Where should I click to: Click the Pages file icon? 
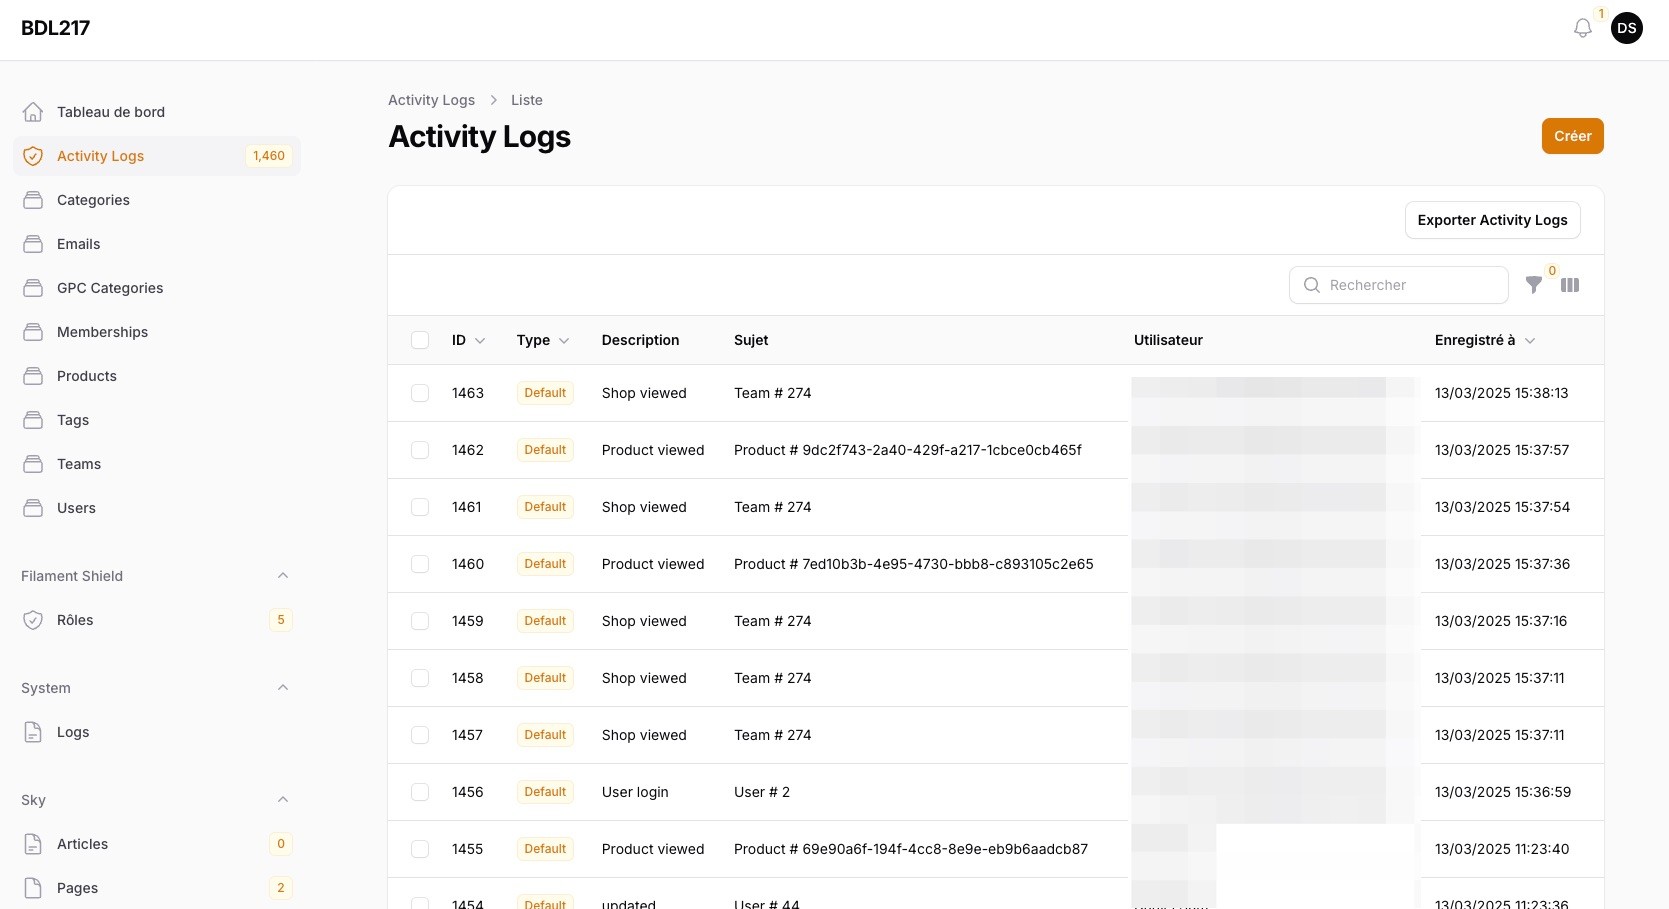pyautogui.click(x=33, y=888)
